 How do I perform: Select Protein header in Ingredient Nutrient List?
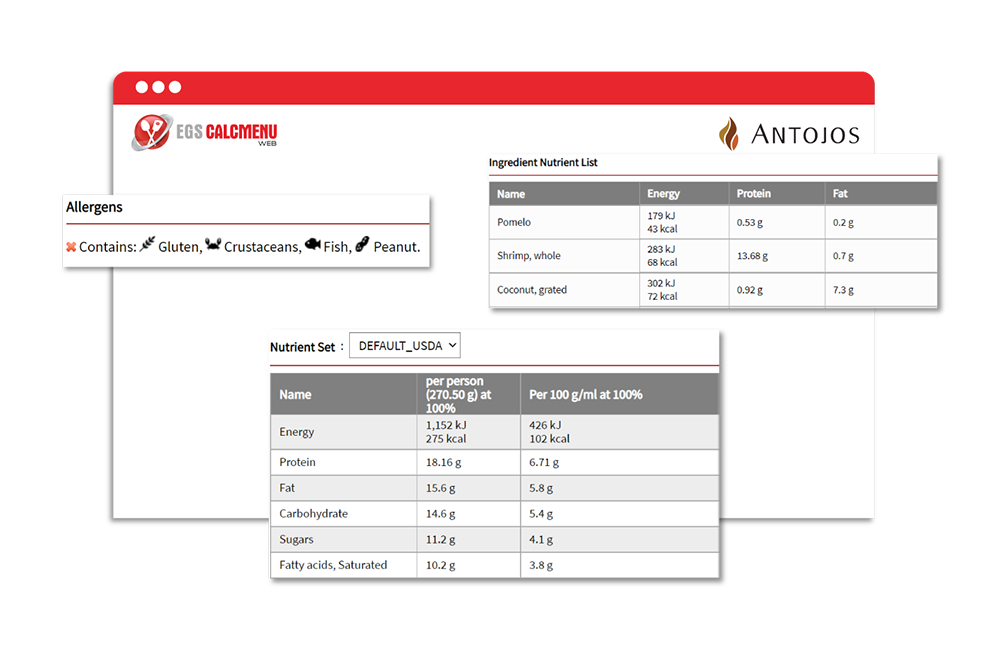point(754,194)
